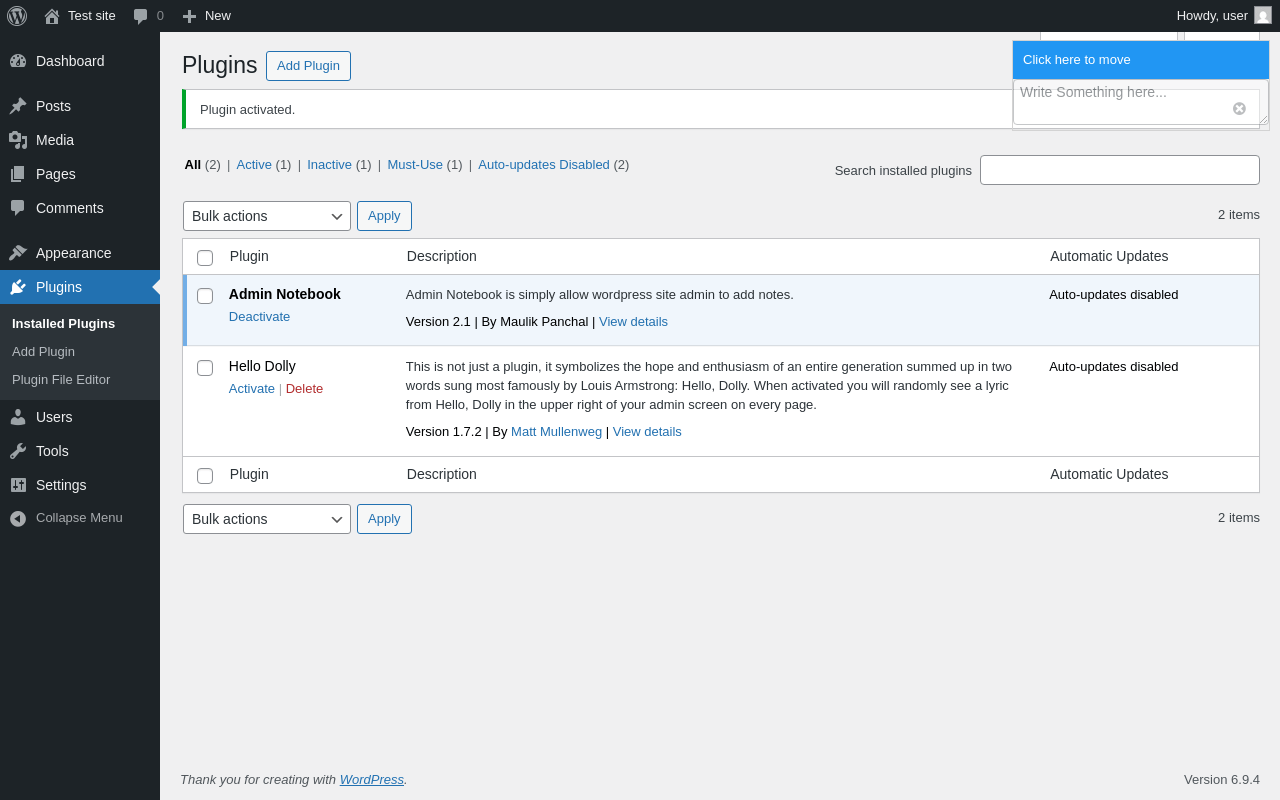
Task: Click the Appearance paintbrush icon
Action: (x=18, y=253)
